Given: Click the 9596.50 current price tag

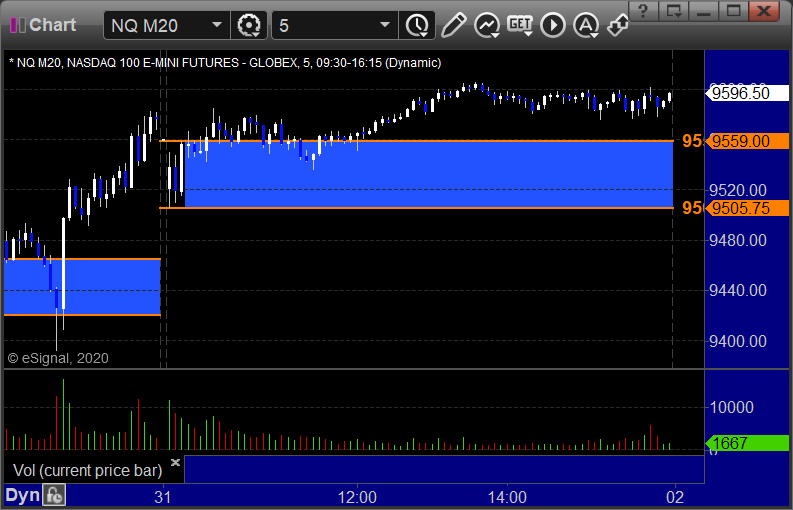Looking at the screenshot, I should click(x=747, y=93).
